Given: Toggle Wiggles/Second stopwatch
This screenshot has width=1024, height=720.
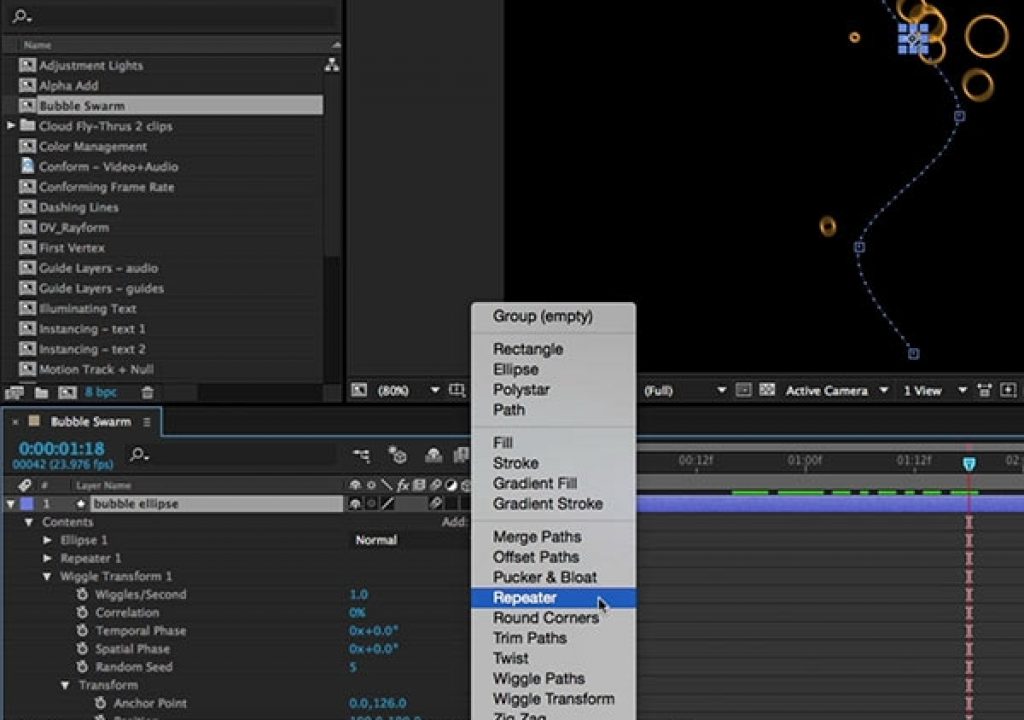Looking at the screenshot, I should coord(82,594).
